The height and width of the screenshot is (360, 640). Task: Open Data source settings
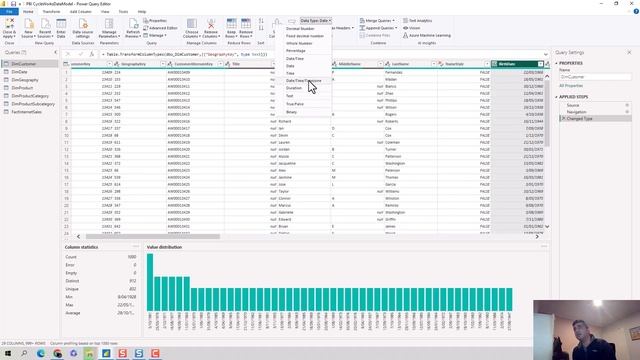tap(83, 29)
